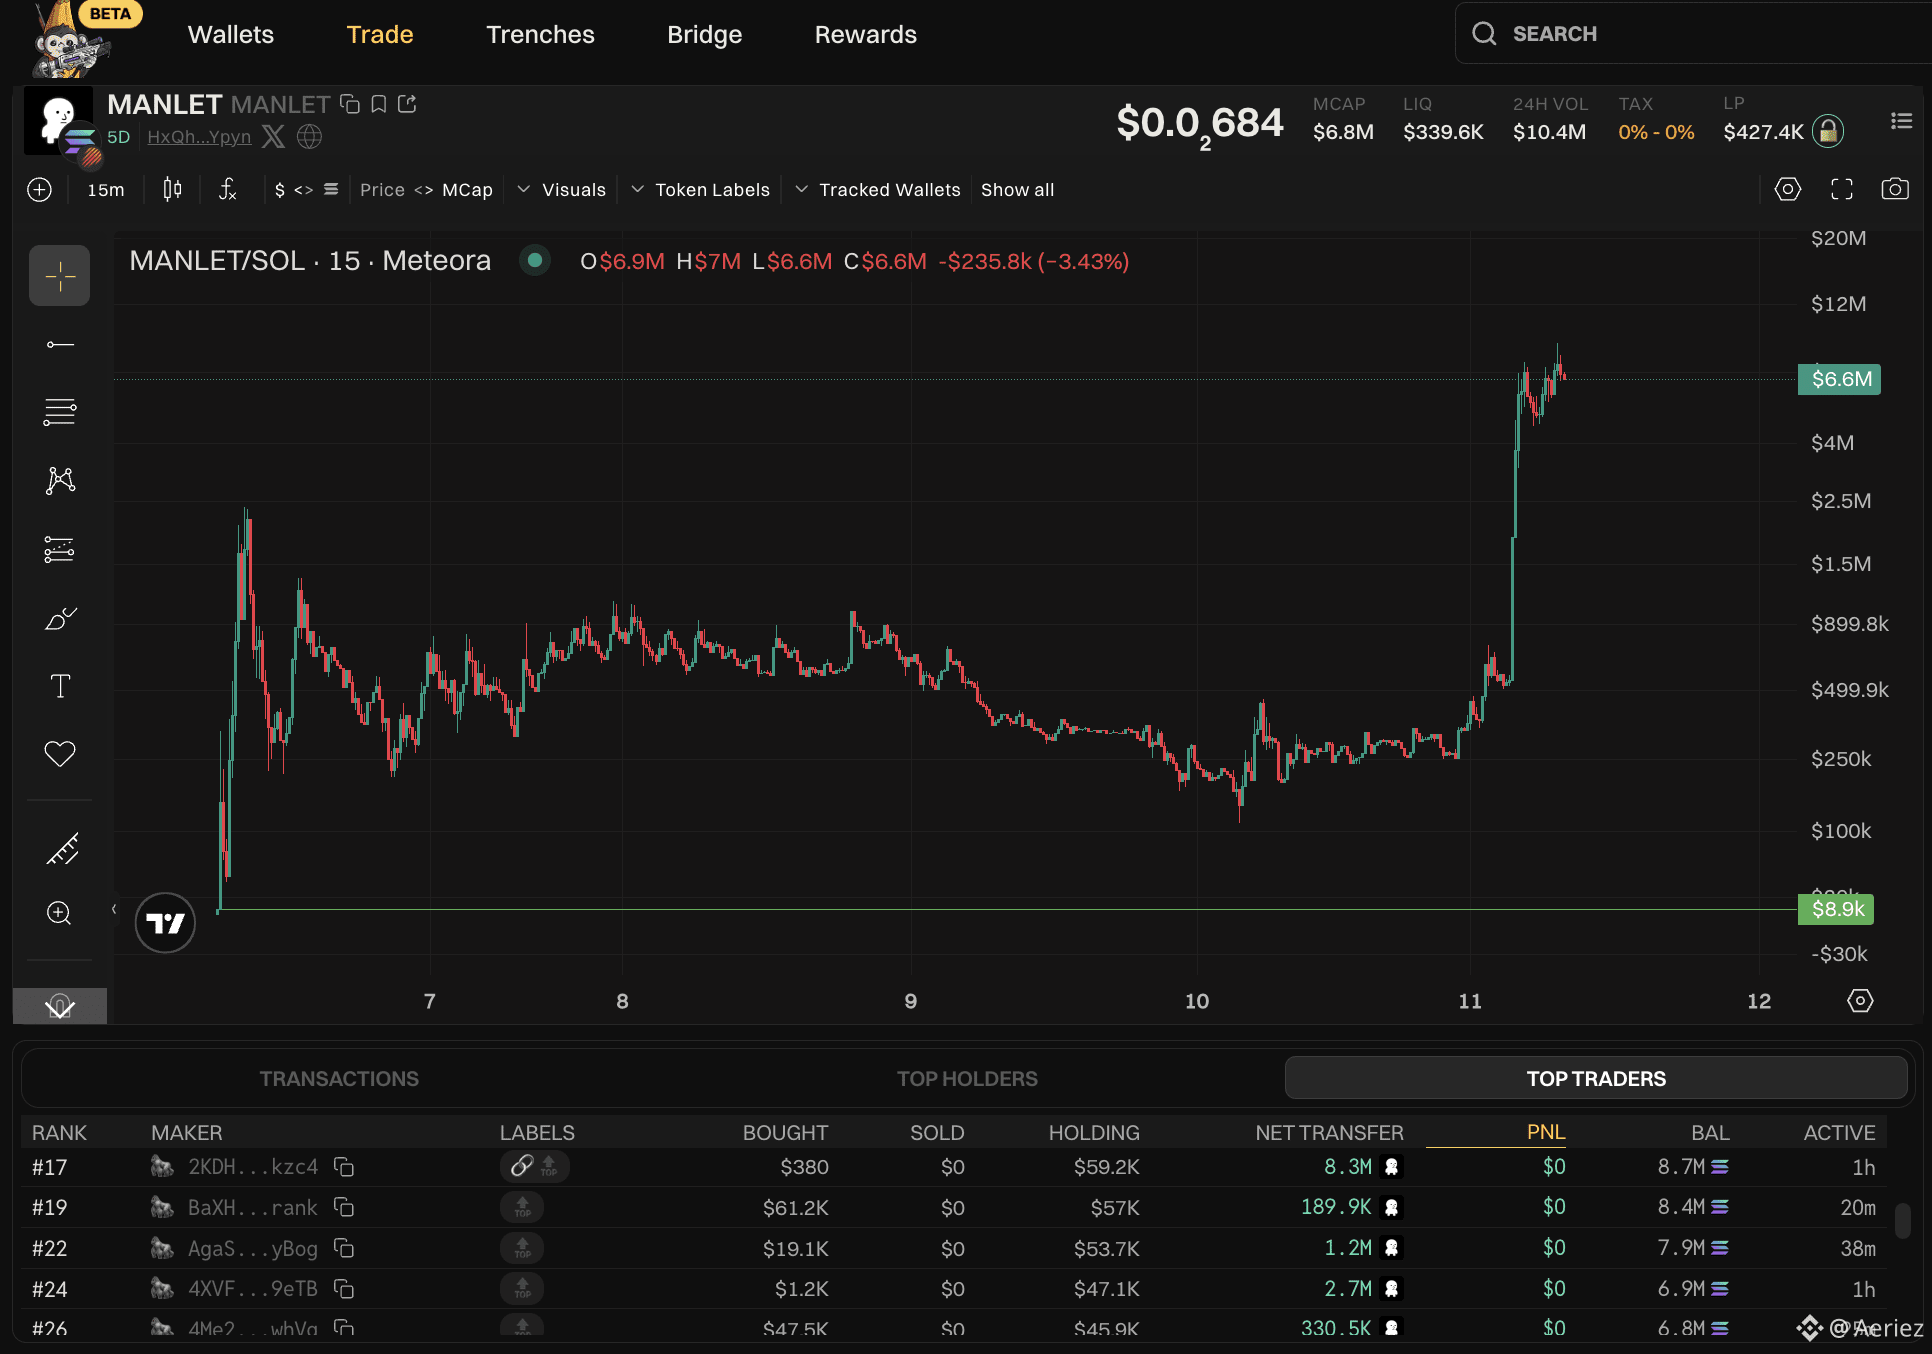Viewport: 1932px width, 1354px height.
Task: Click the Show all button
Action: coord(1017,190)
